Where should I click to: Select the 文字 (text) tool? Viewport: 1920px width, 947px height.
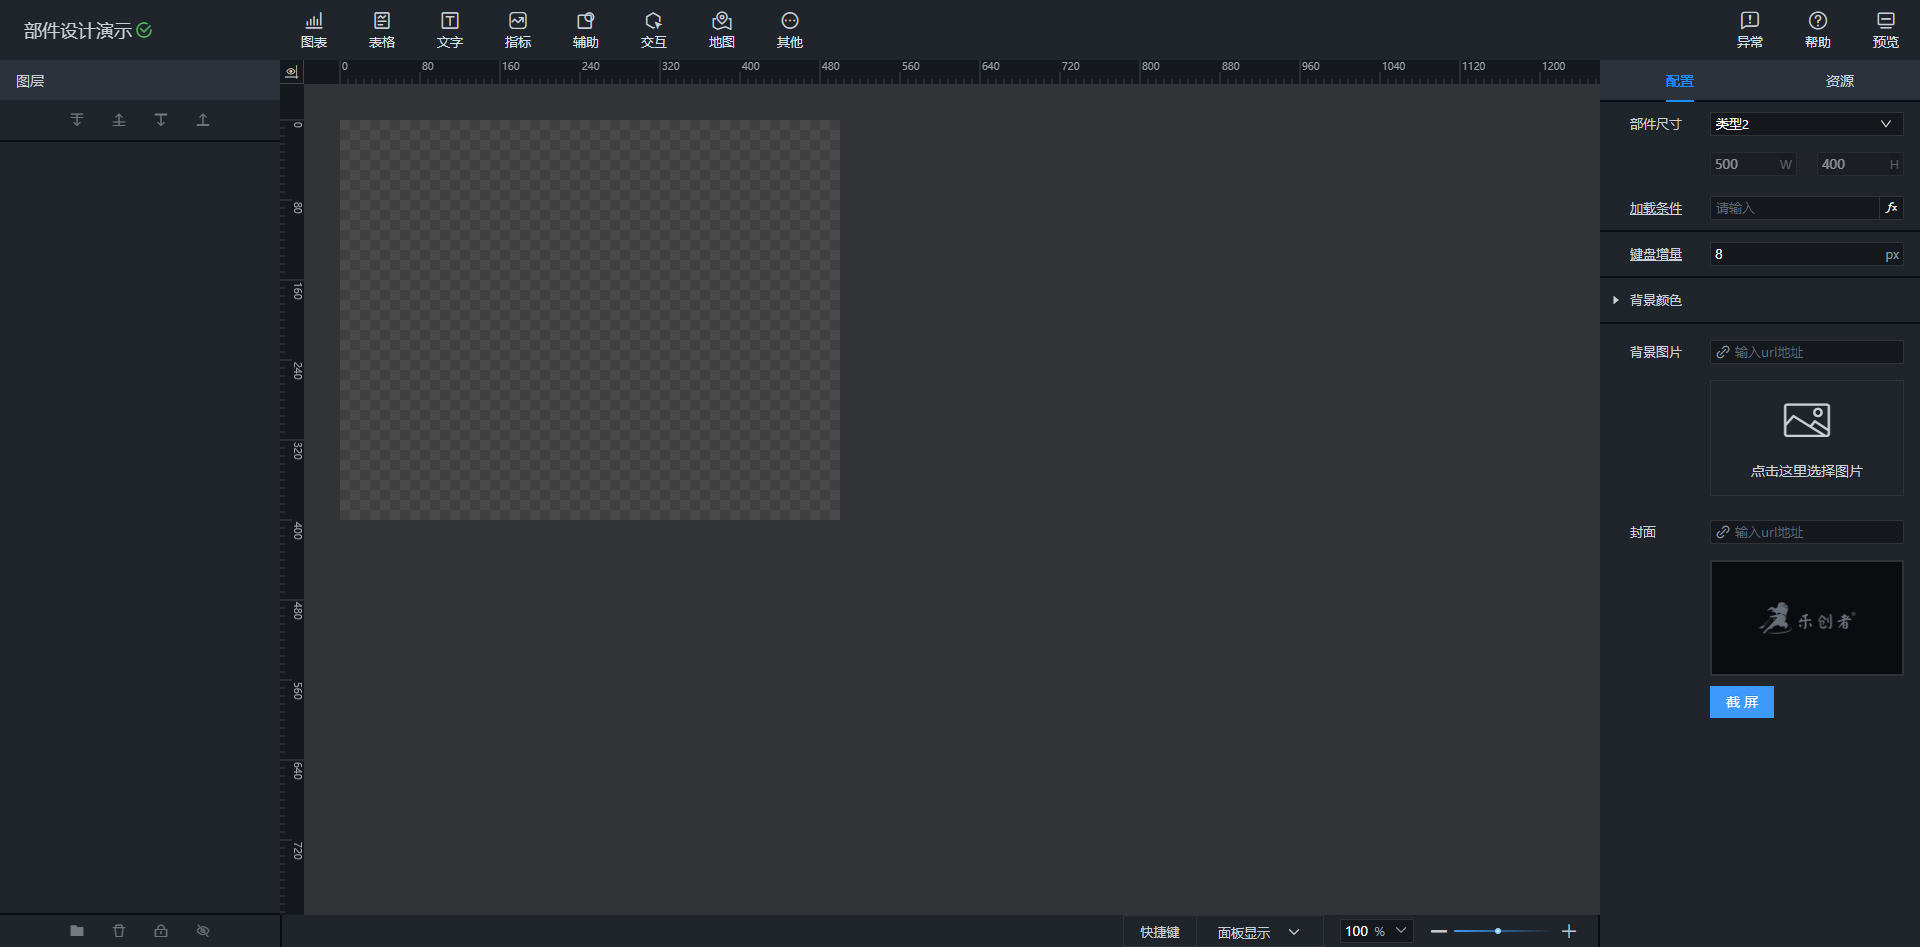click(x=450, y=29)
